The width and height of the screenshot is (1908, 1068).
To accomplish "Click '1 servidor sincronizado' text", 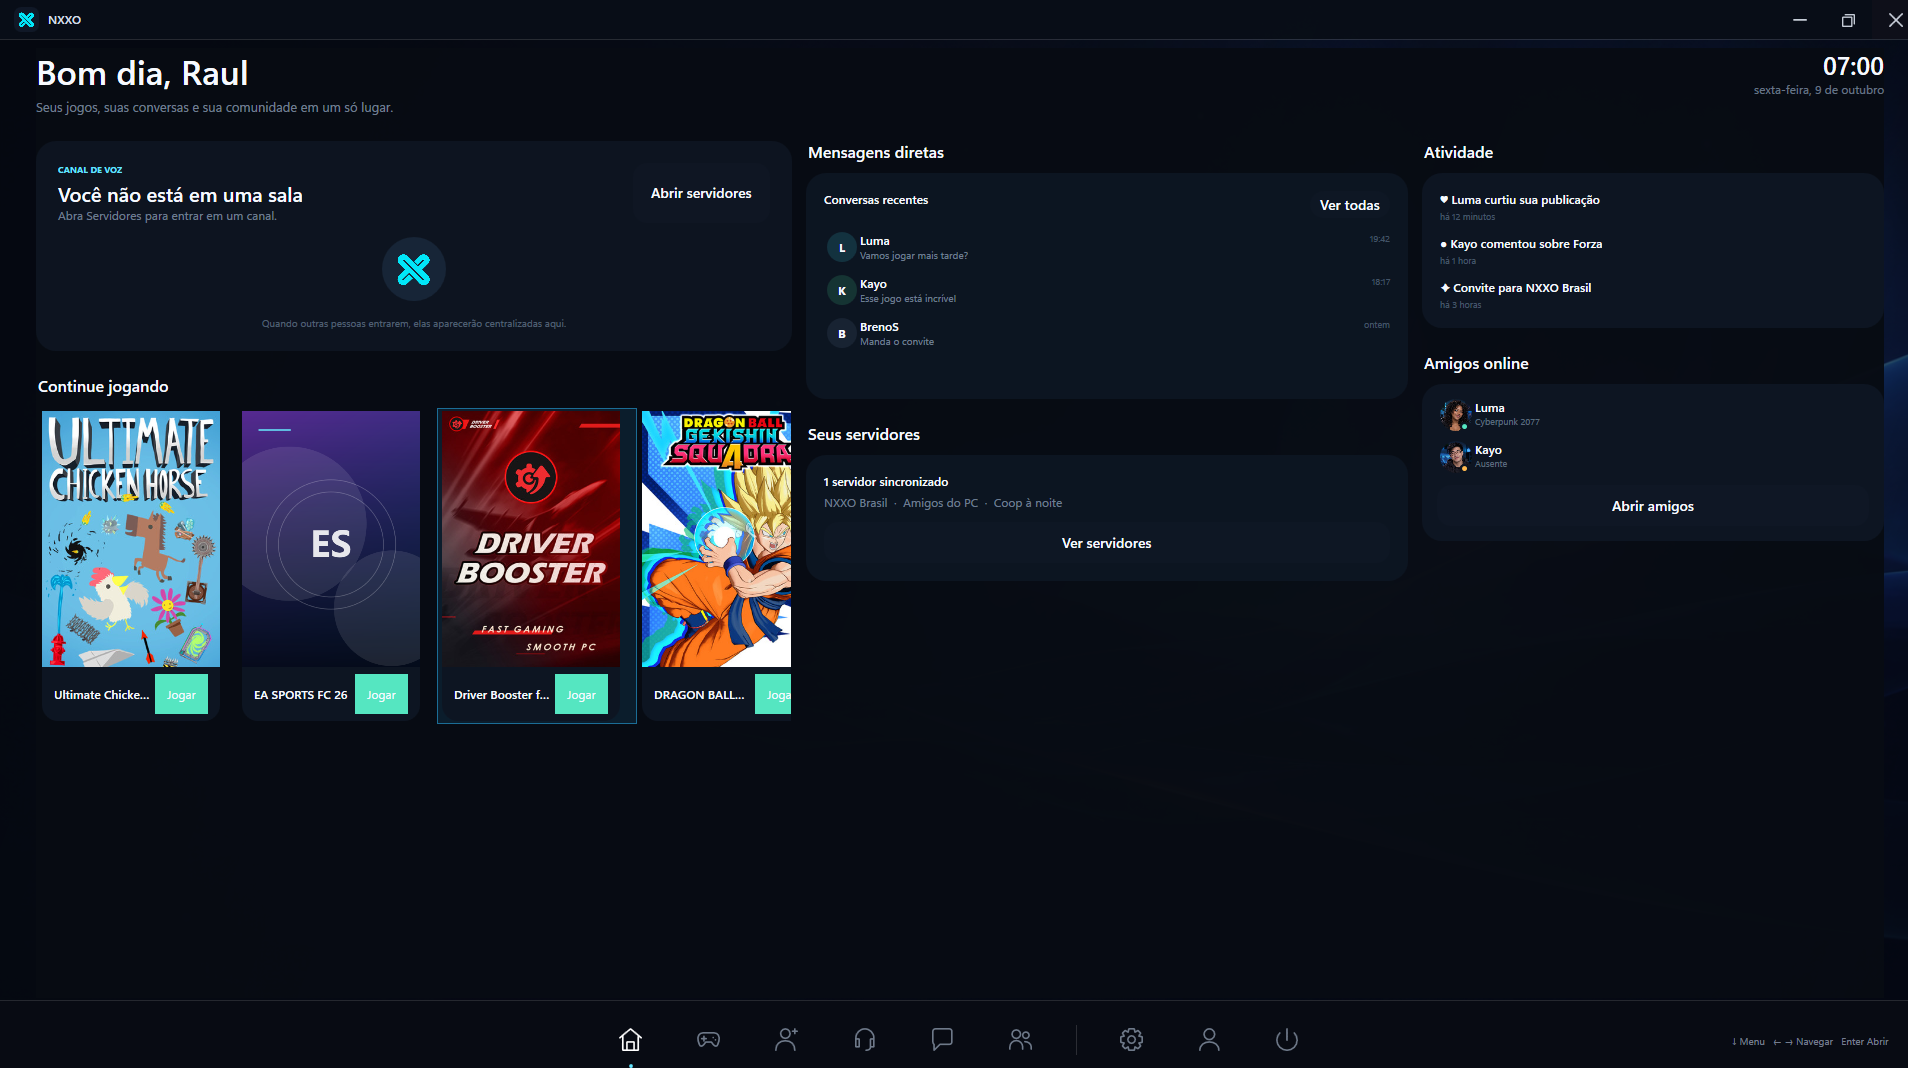I will point(886,482).
